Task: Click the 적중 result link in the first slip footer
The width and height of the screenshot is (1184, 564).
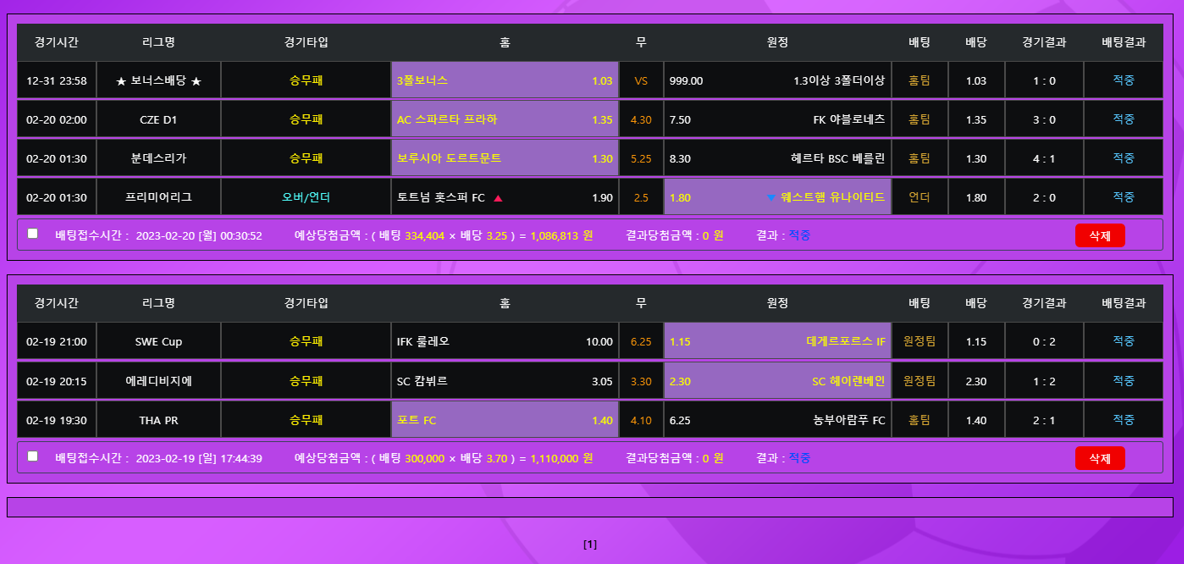Action: click(799, 235)
